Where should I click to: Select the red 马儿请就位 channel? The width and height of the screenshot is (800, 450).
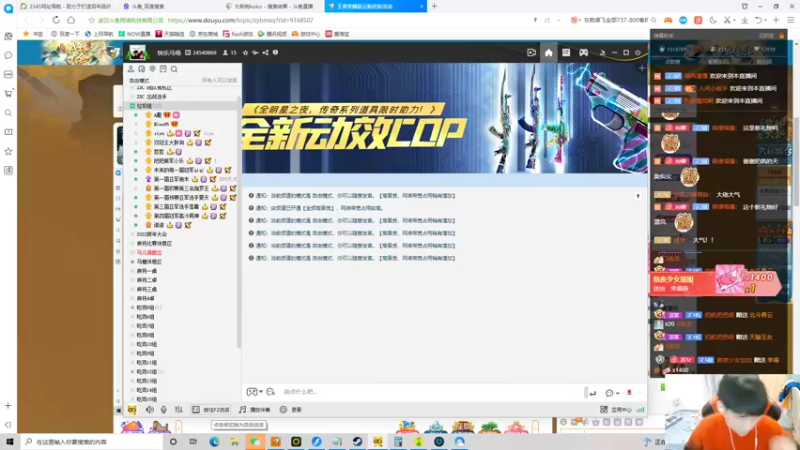(149, 253)
